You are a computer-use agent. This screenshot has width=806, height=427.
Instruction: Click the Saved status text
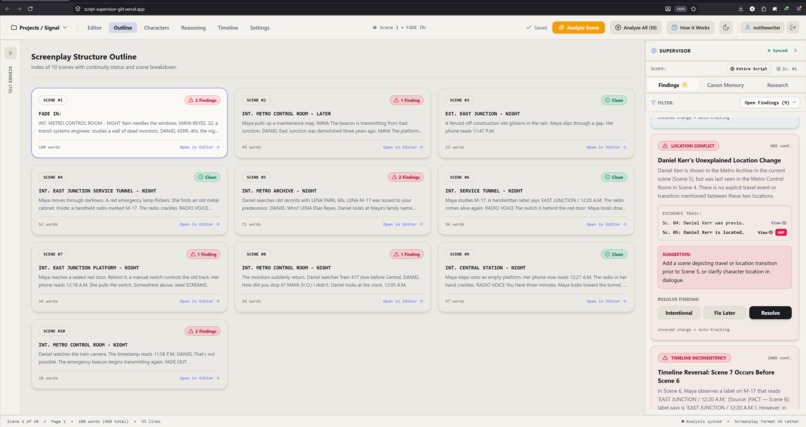click(x=536, y=28)
